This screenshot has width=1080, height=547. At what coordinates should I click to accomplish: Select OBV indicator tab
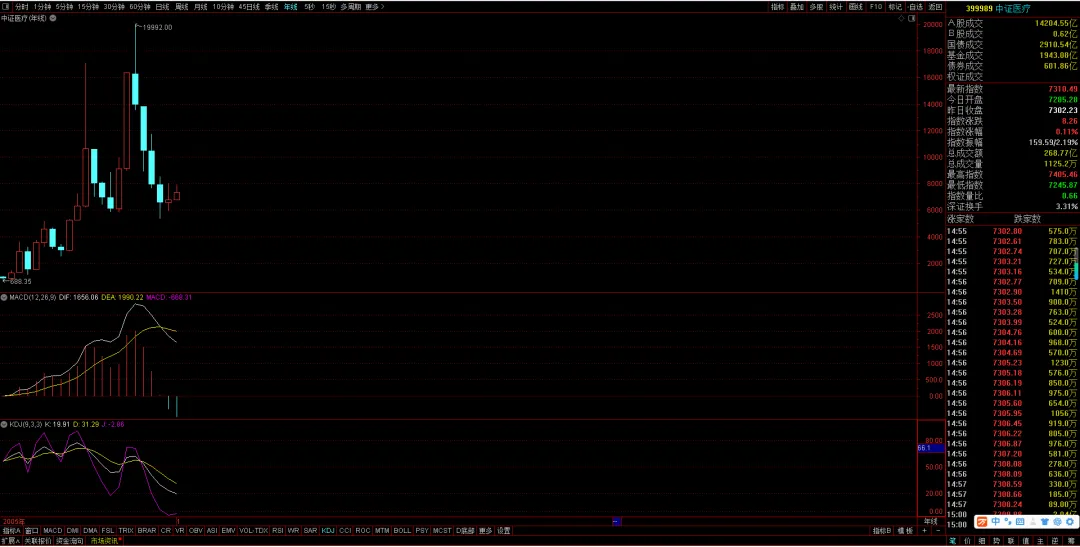pyautogui.click(x=196, y=530)
